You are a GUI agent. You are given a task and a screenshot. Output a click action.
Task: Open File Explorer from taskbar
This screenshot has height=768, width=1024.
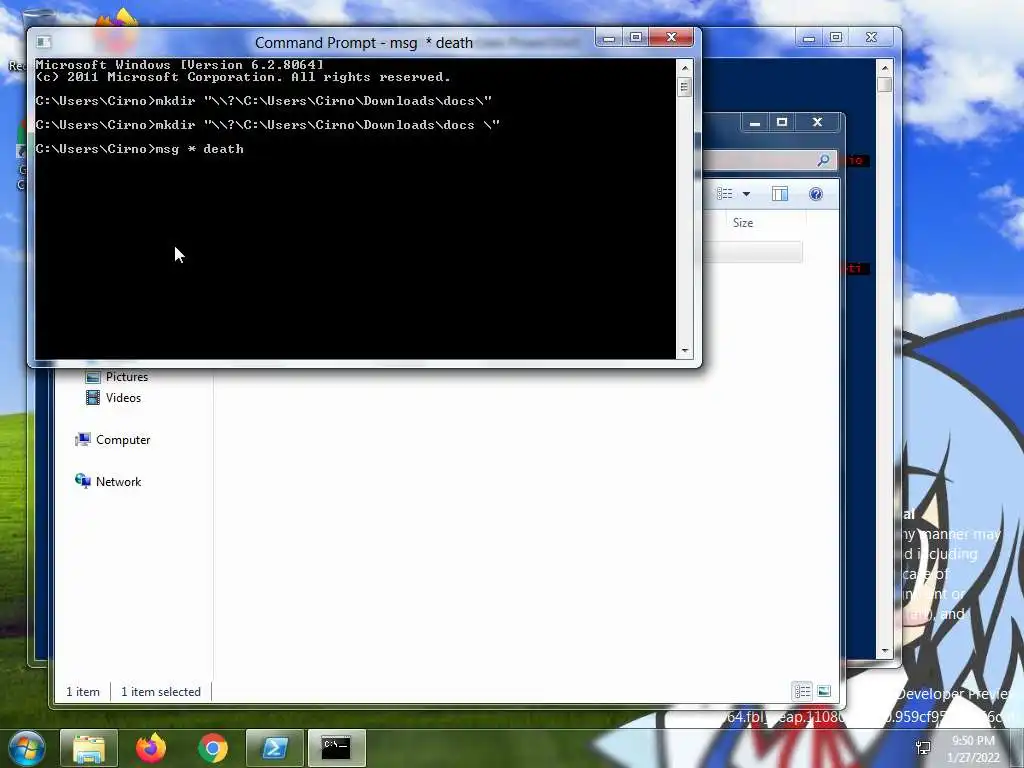click(89, 748)
